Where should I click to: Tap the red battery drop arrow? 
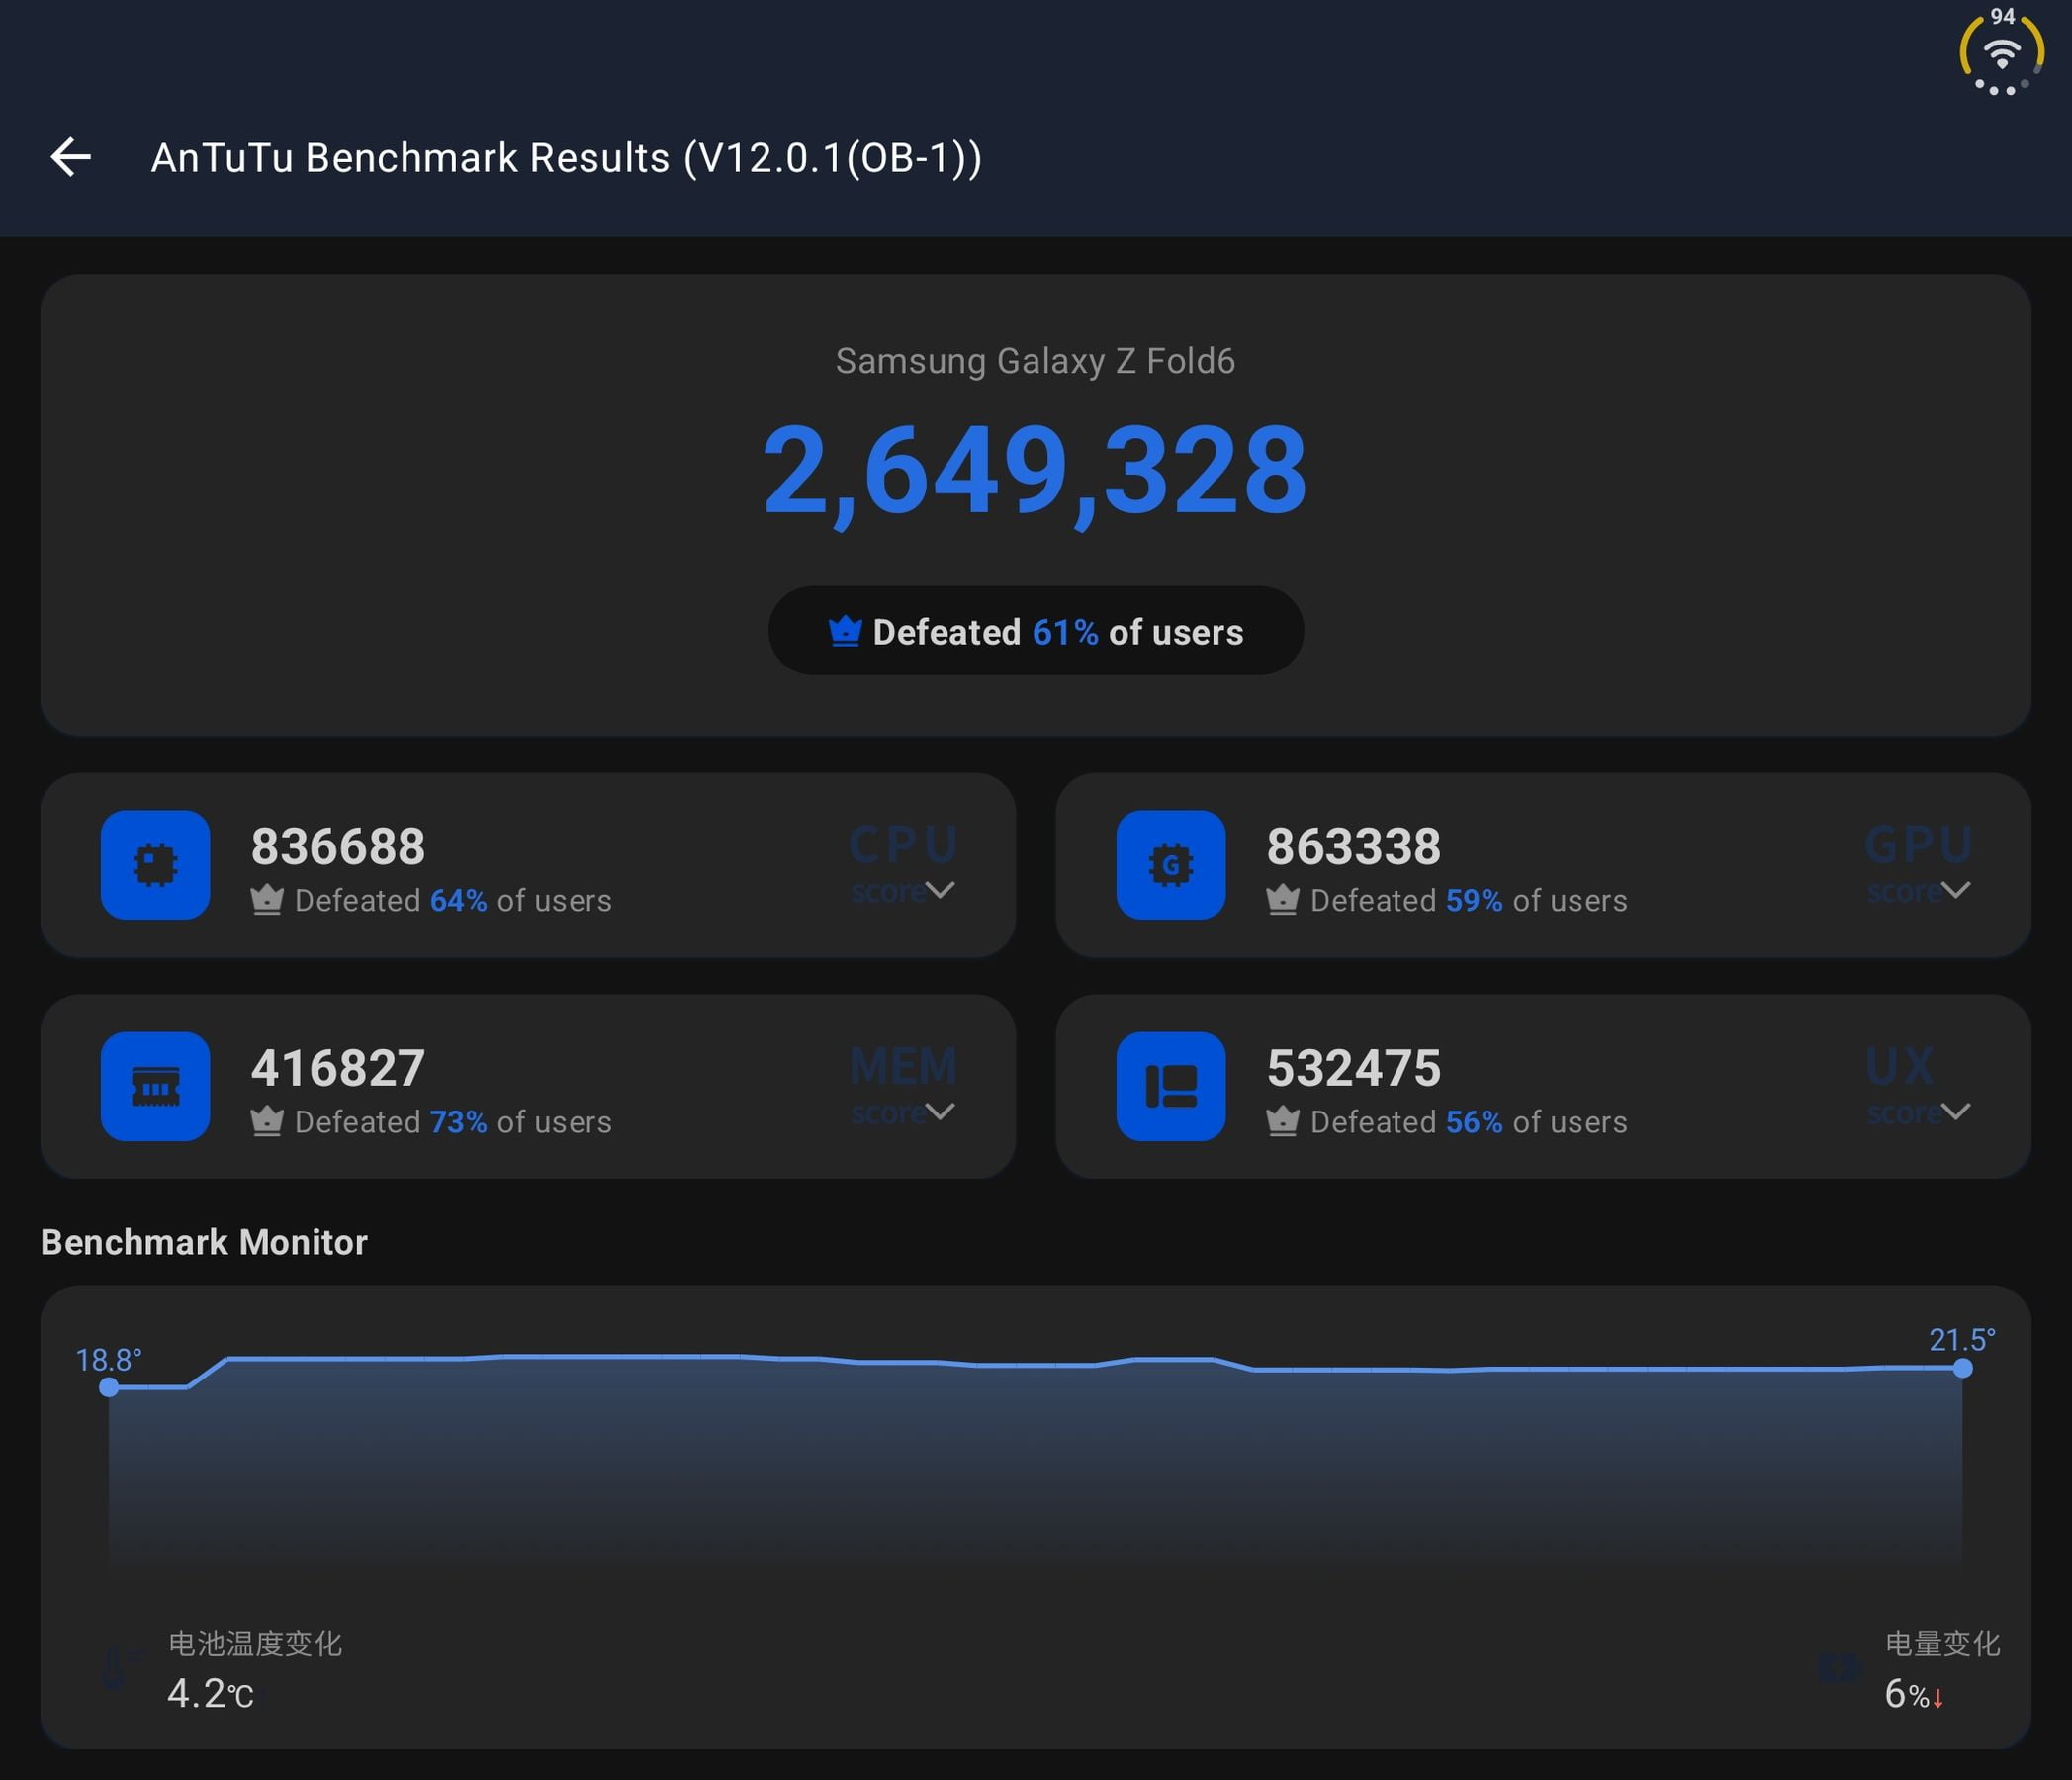click(1937, 1697)
